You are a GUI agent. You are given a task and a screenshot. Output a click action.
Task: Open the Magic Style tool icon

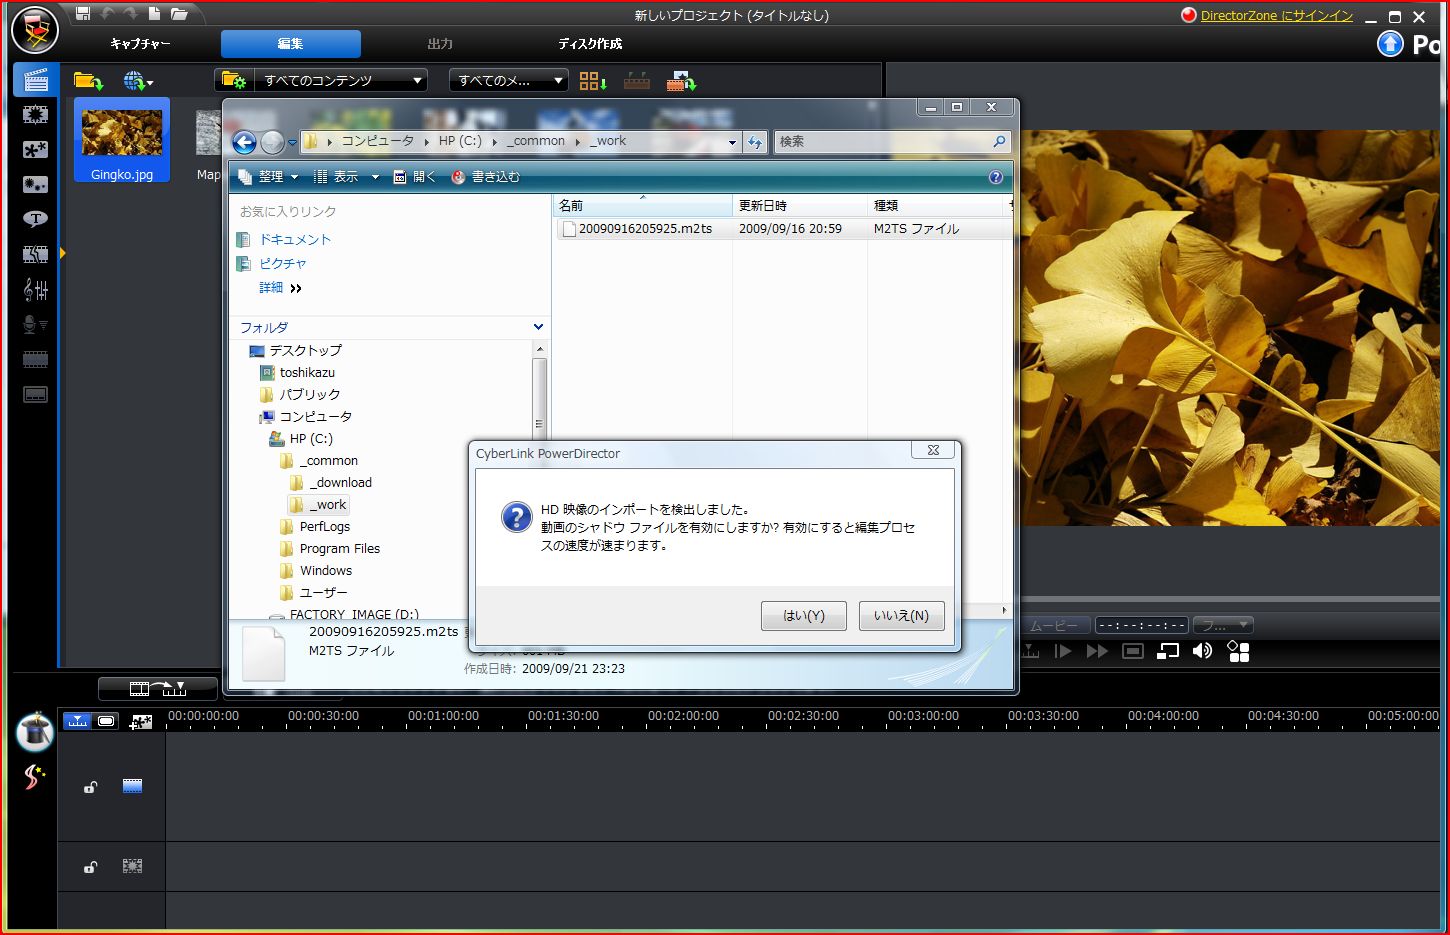point(35,777)
